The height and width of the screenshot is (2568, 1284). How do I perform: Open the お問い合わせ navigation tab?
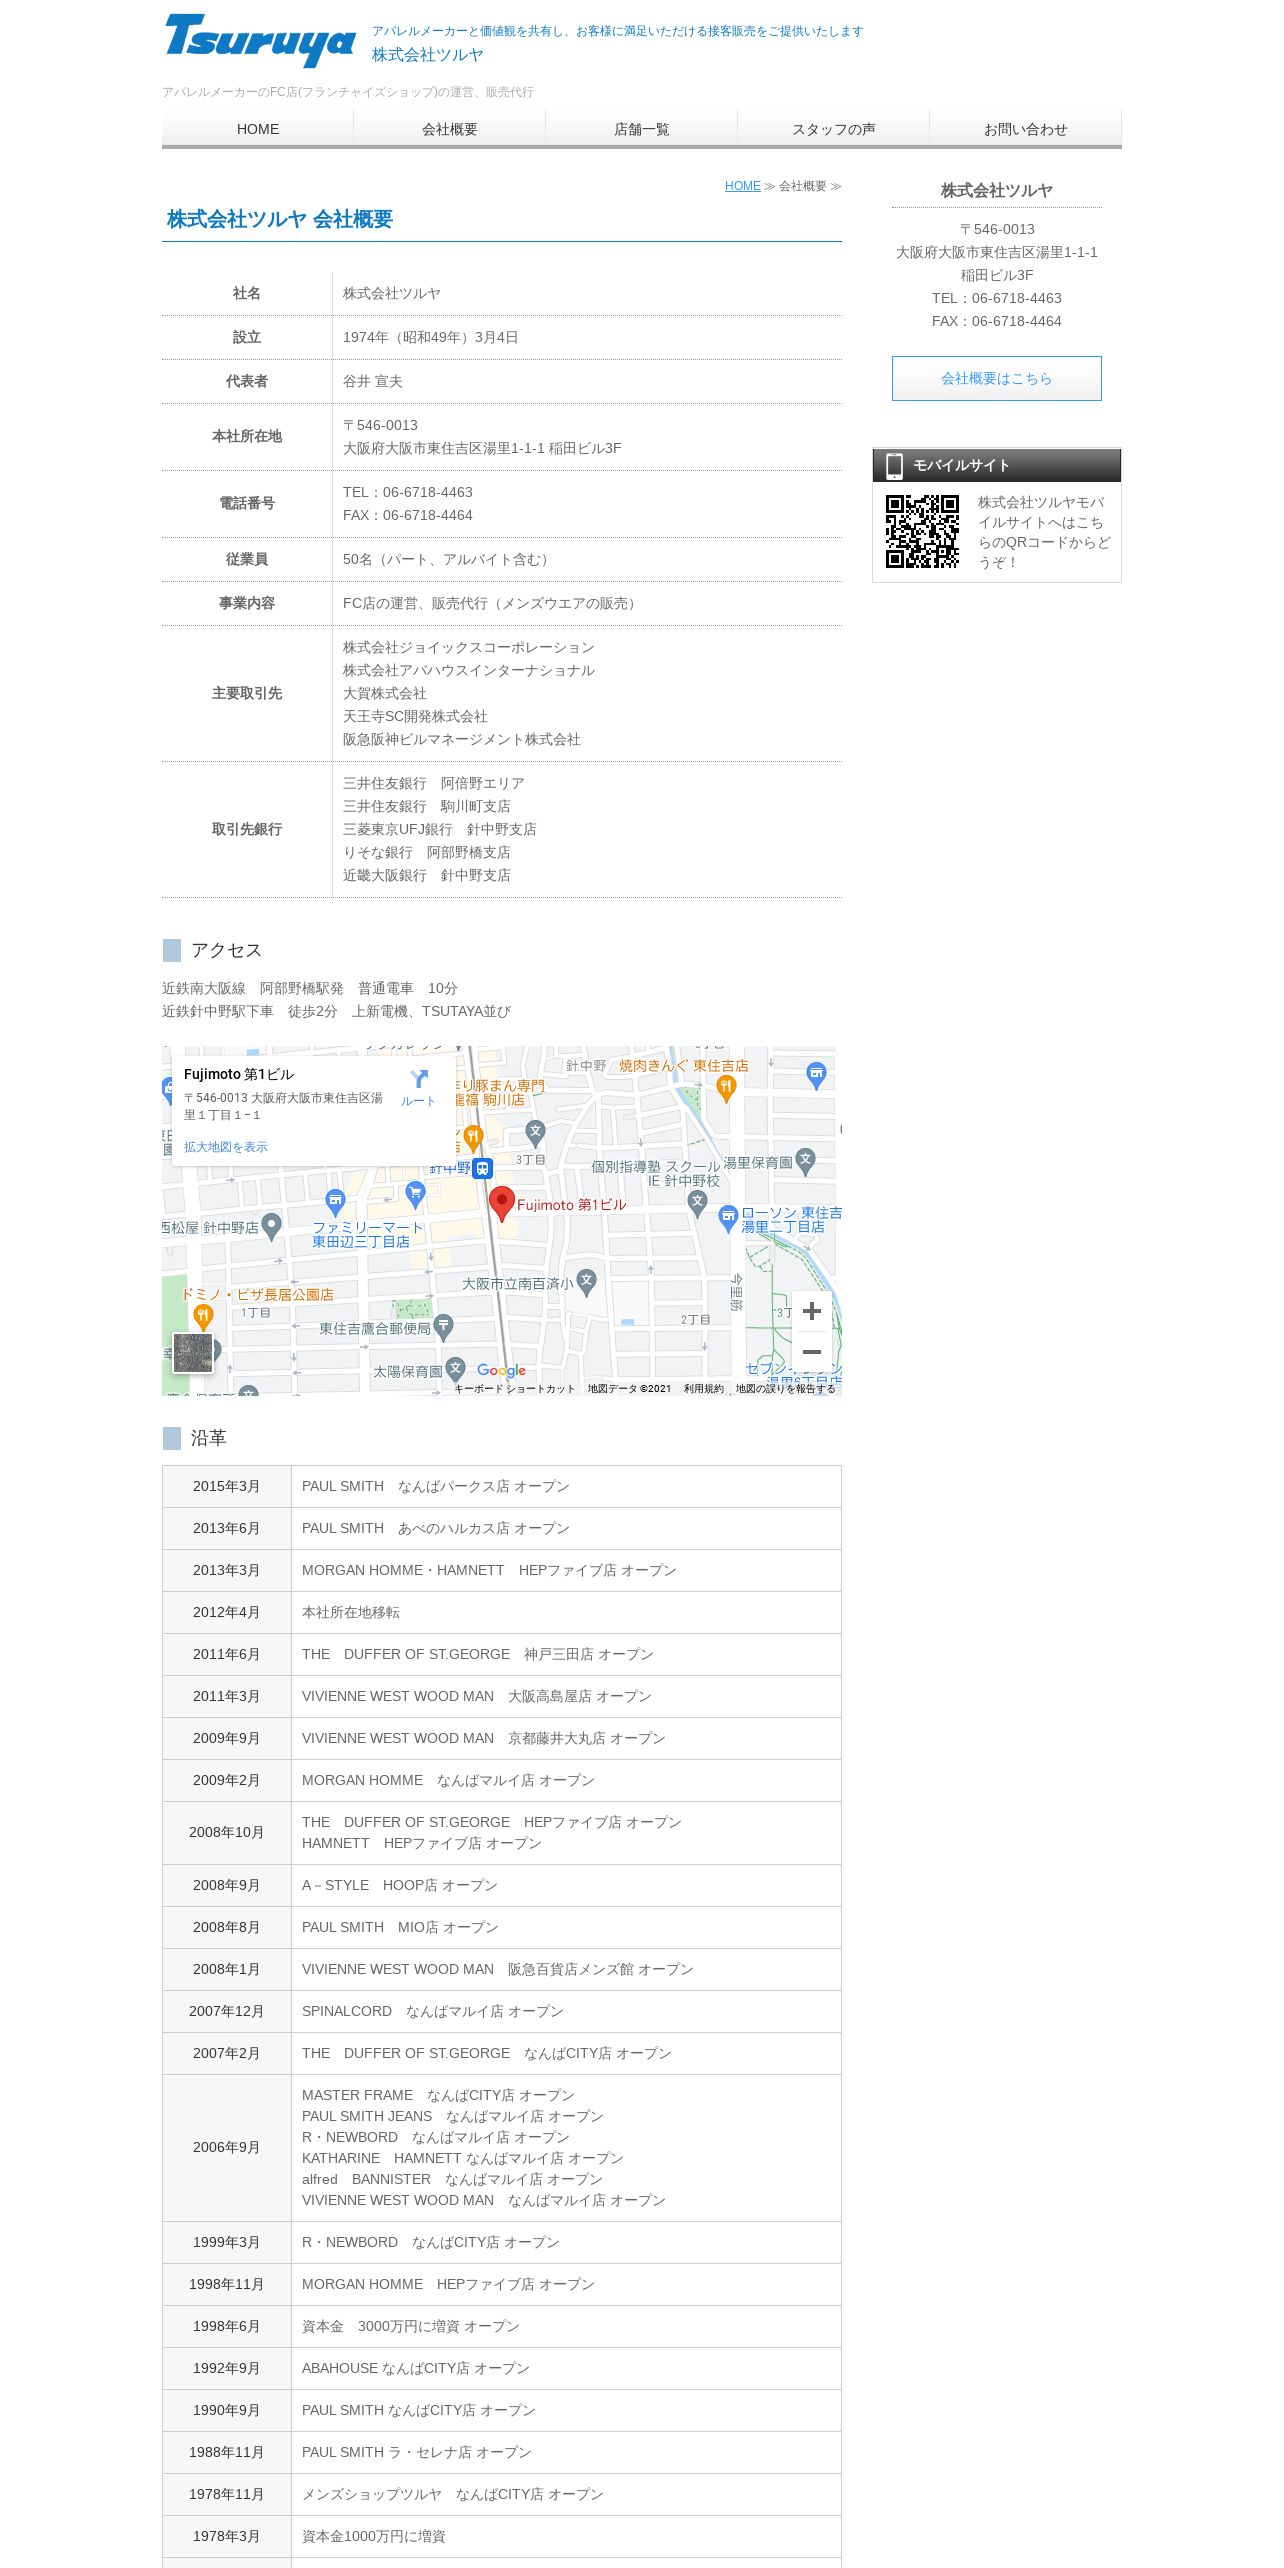1026,129
